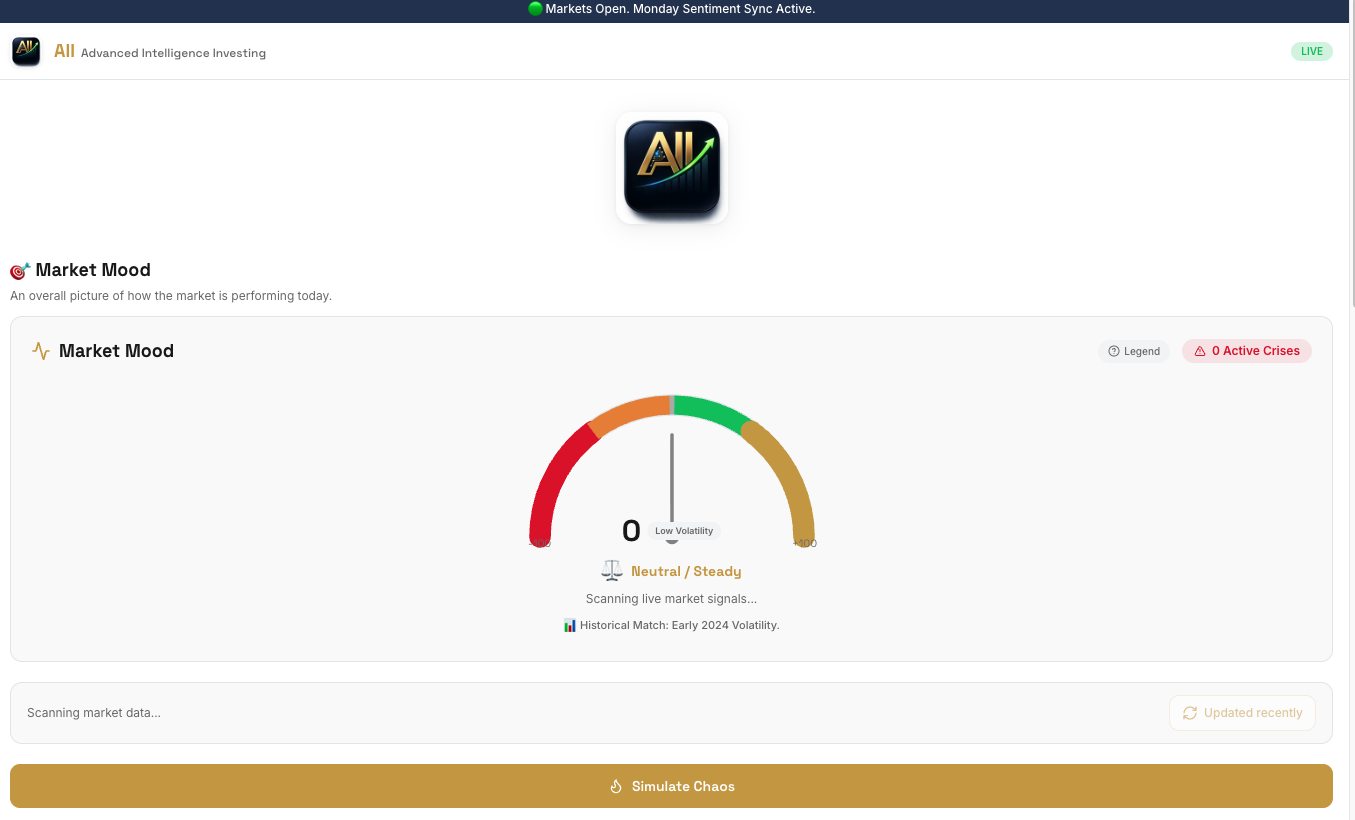The image size is (1355, 820).
Task: Select the waveform icon beside Market Mood
Action: pyautogui.click(x=40, y=351)
